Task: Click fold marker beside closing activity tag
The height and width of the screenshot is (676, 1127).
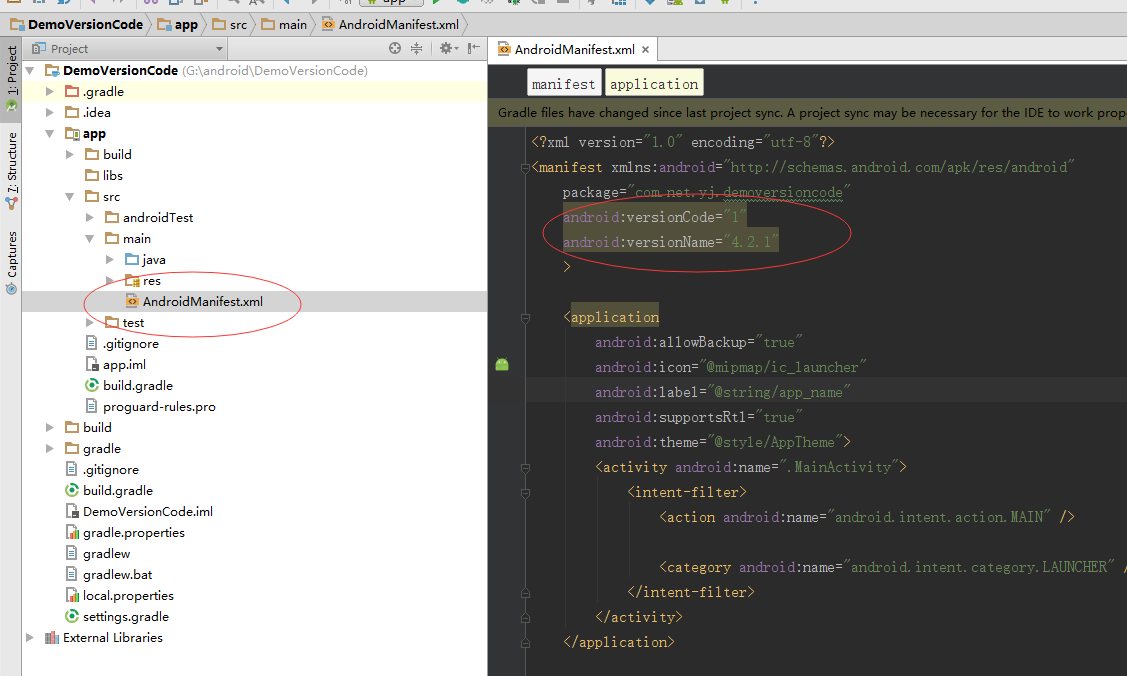Action: point(525,618)
